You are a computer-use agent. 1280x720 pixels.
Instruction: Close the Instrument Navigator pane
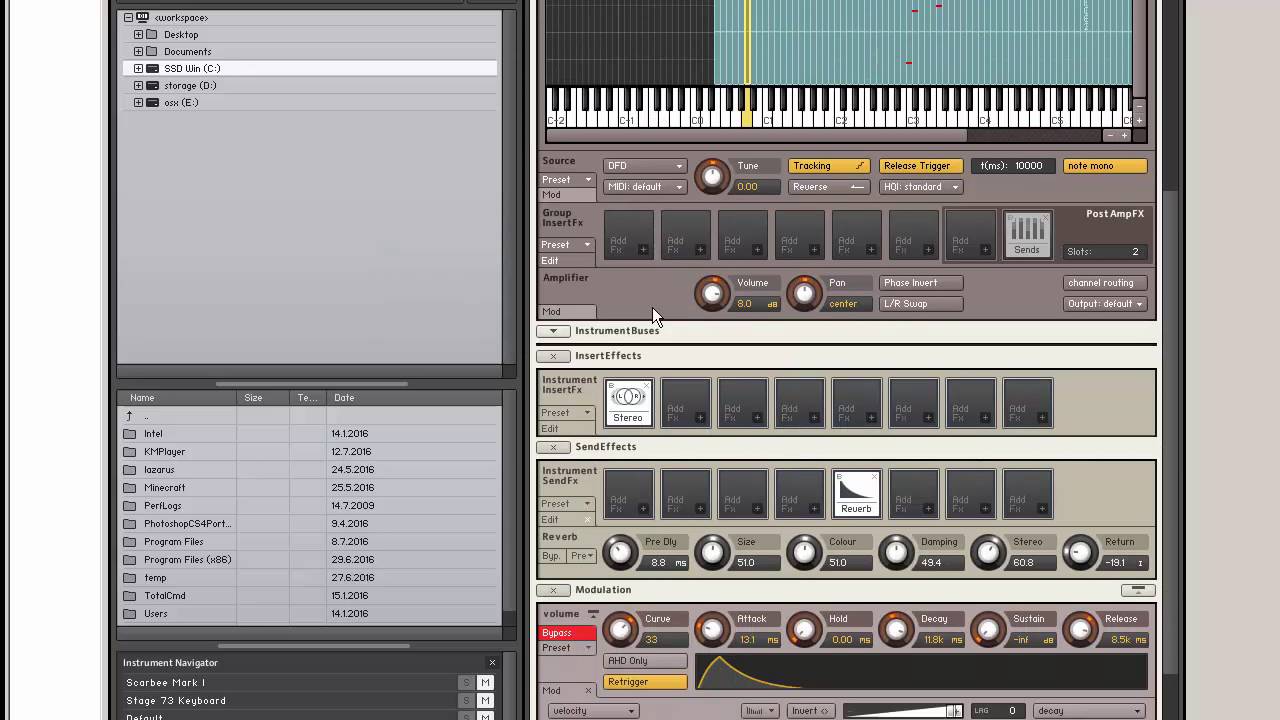[x=492, y=662]
